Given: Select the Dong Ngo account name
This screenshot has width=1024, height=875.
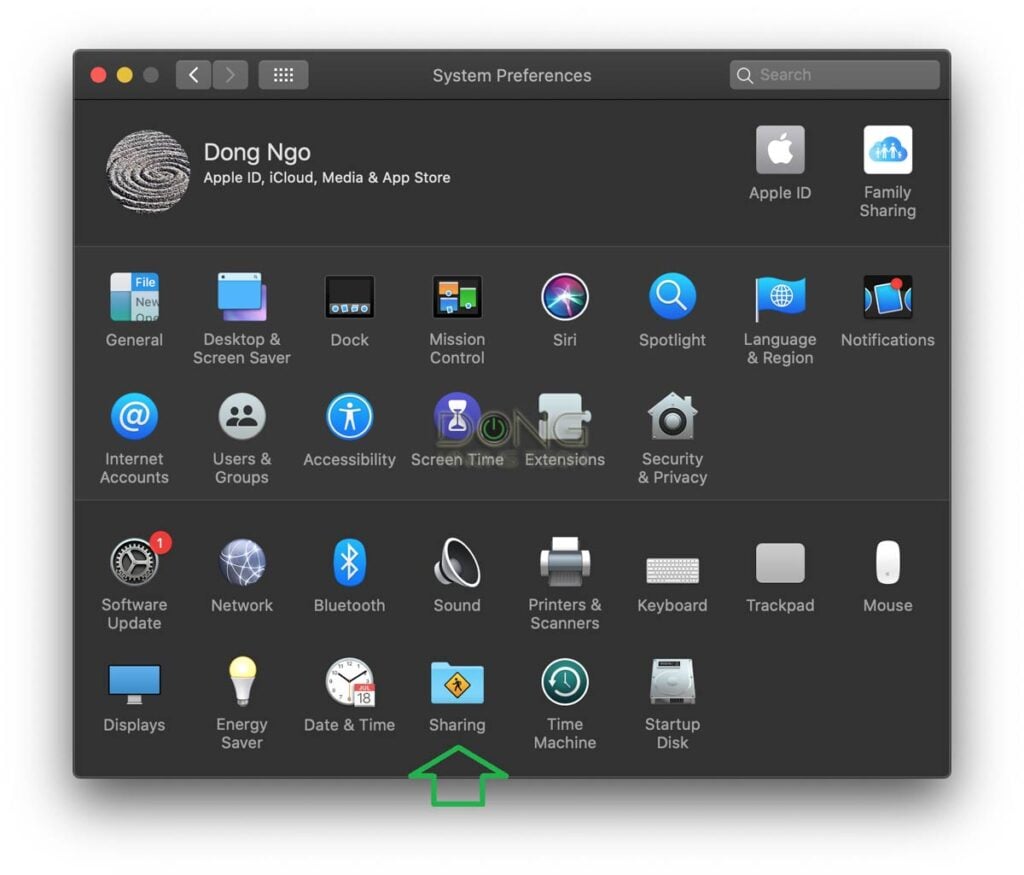Looking at the screenshot, I should click(x=257, y=152).
